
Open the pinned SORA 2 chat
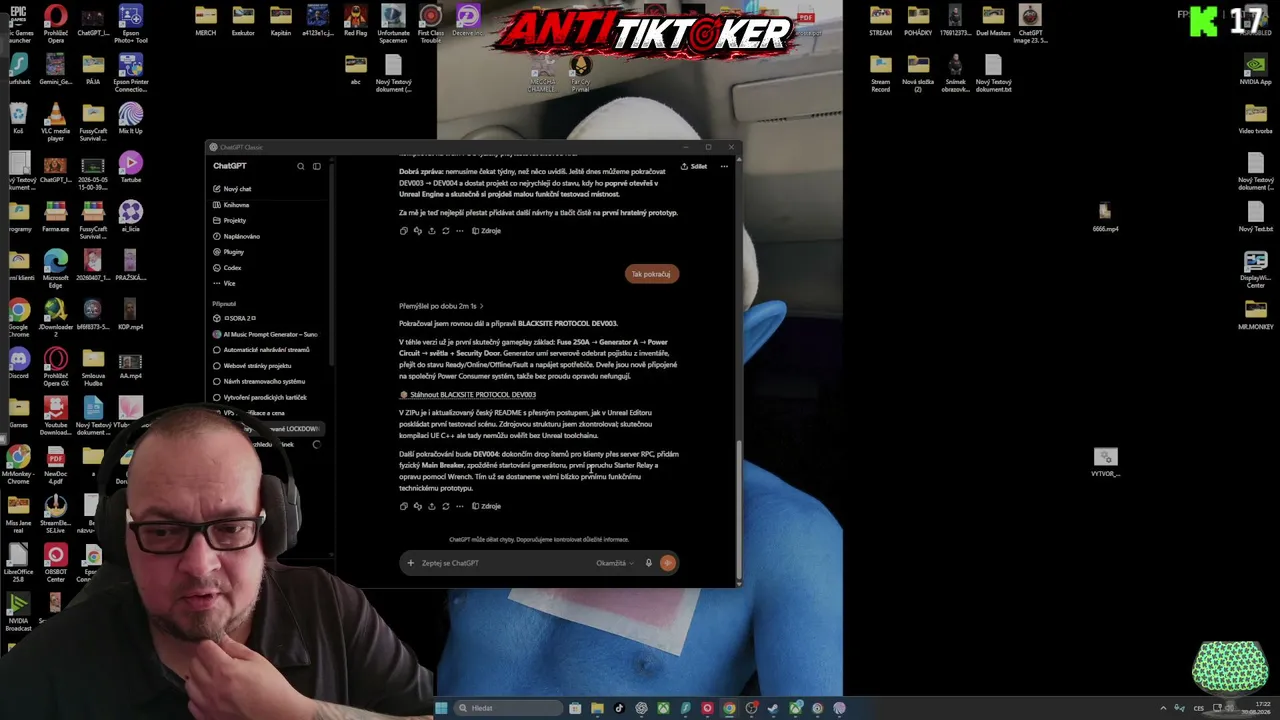[x=236, y=318]
